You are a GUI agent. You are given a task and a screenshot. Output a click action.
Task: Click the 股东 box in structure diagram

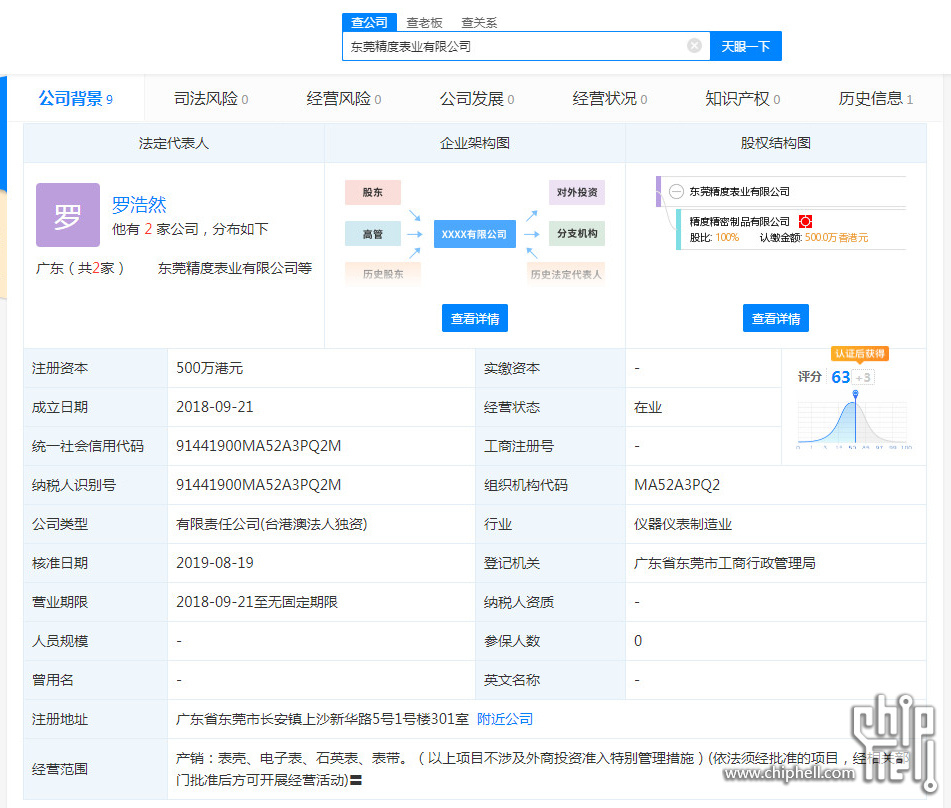pos(372,192)
